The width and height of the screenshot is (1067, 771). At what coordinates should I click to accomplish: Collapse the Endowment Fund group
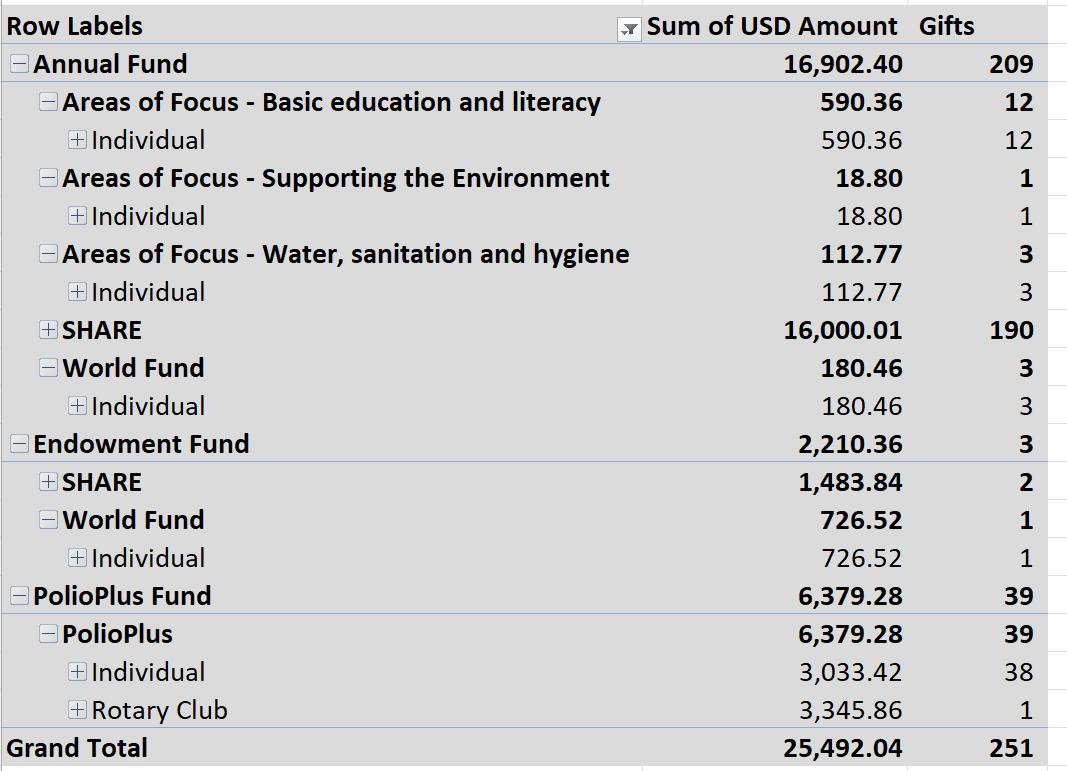pos(19,444)
